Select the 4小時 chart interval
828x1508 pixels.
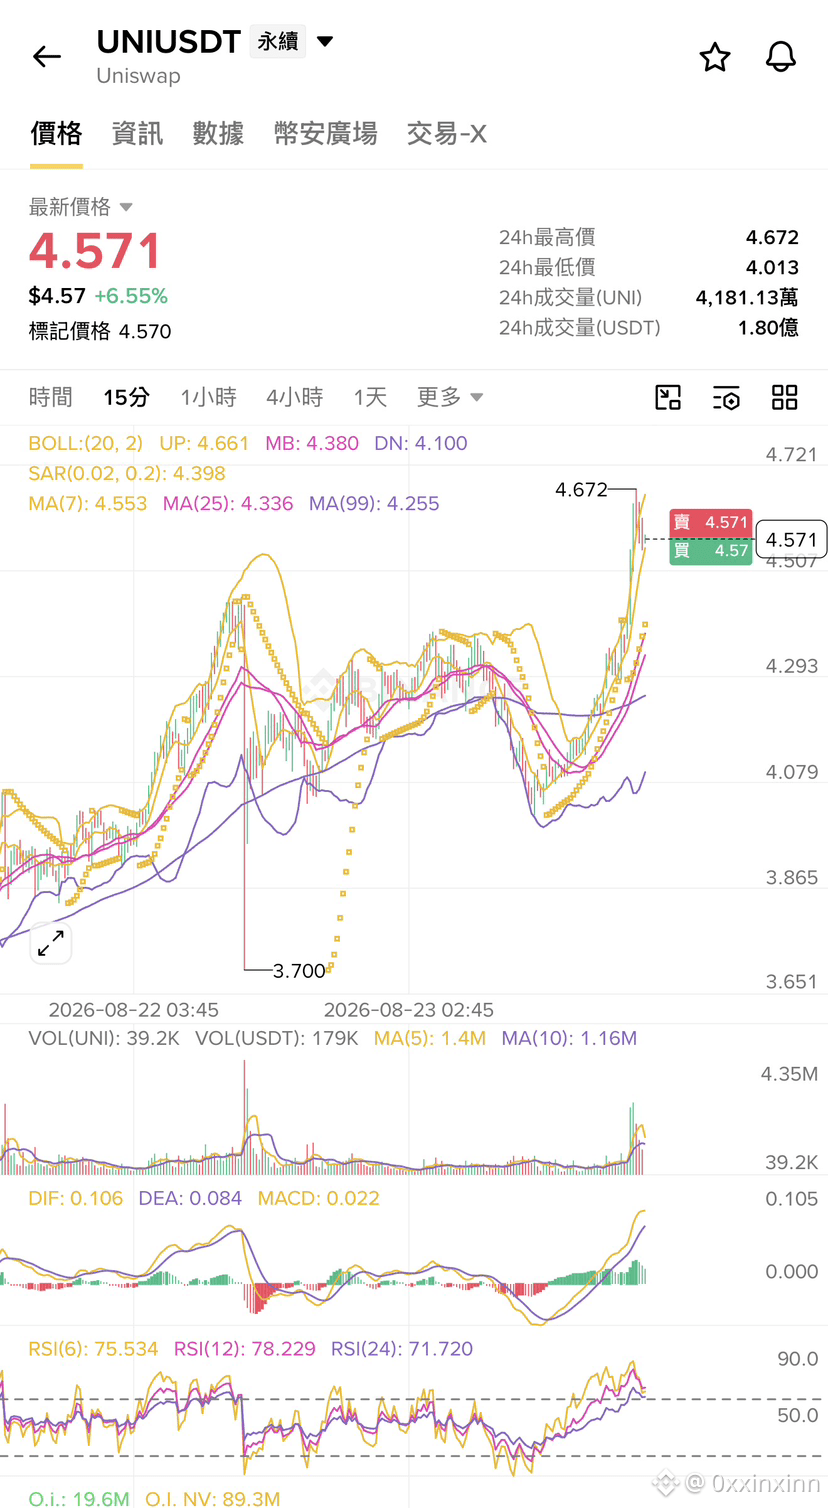(x=295, y=397)
